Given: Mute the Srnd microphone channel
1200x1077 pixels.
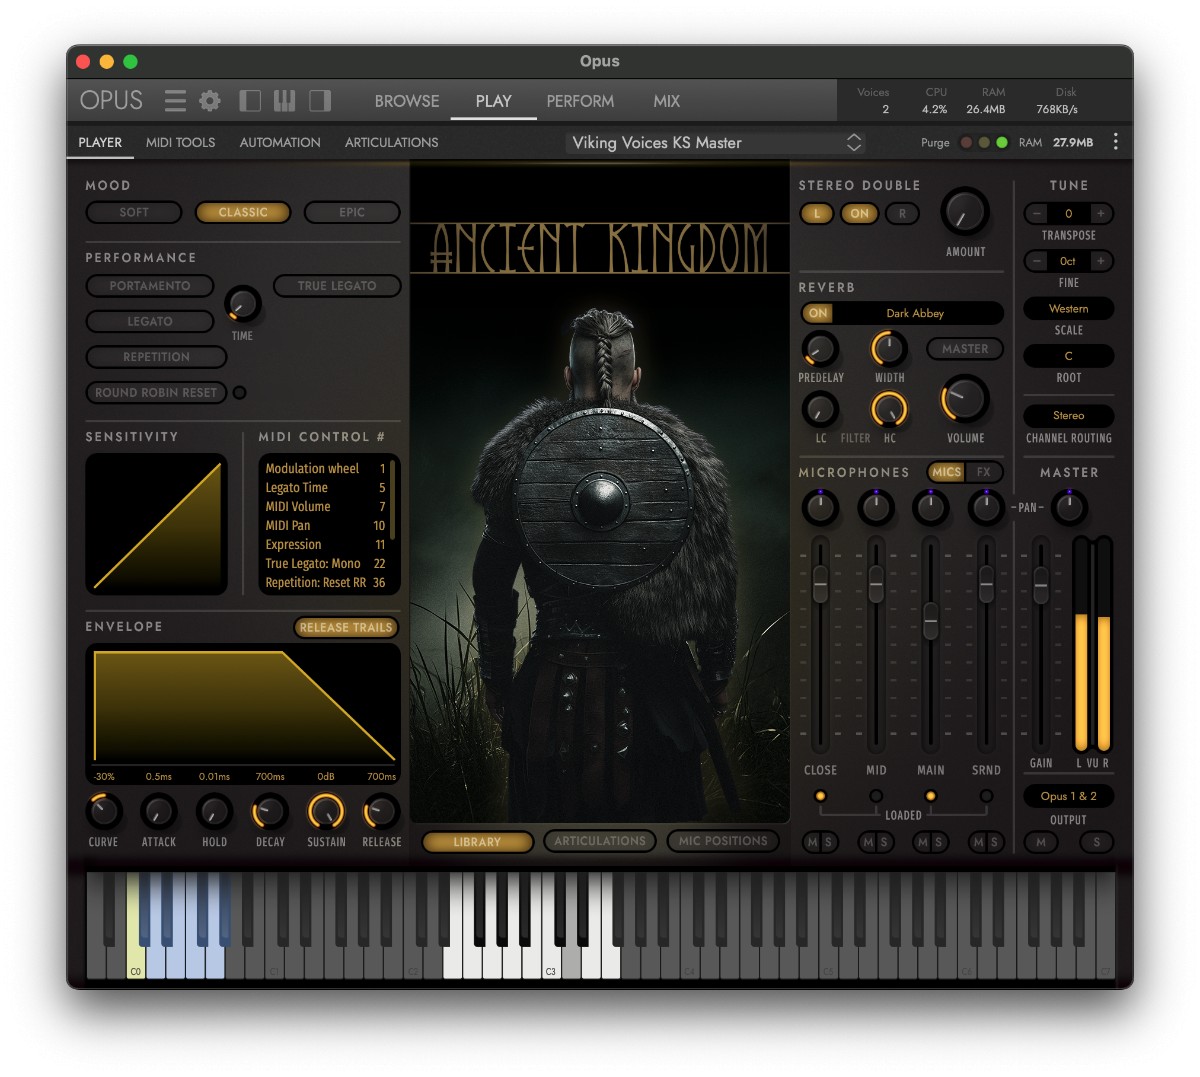Looking at the screenshot, I should pos(978,842).
